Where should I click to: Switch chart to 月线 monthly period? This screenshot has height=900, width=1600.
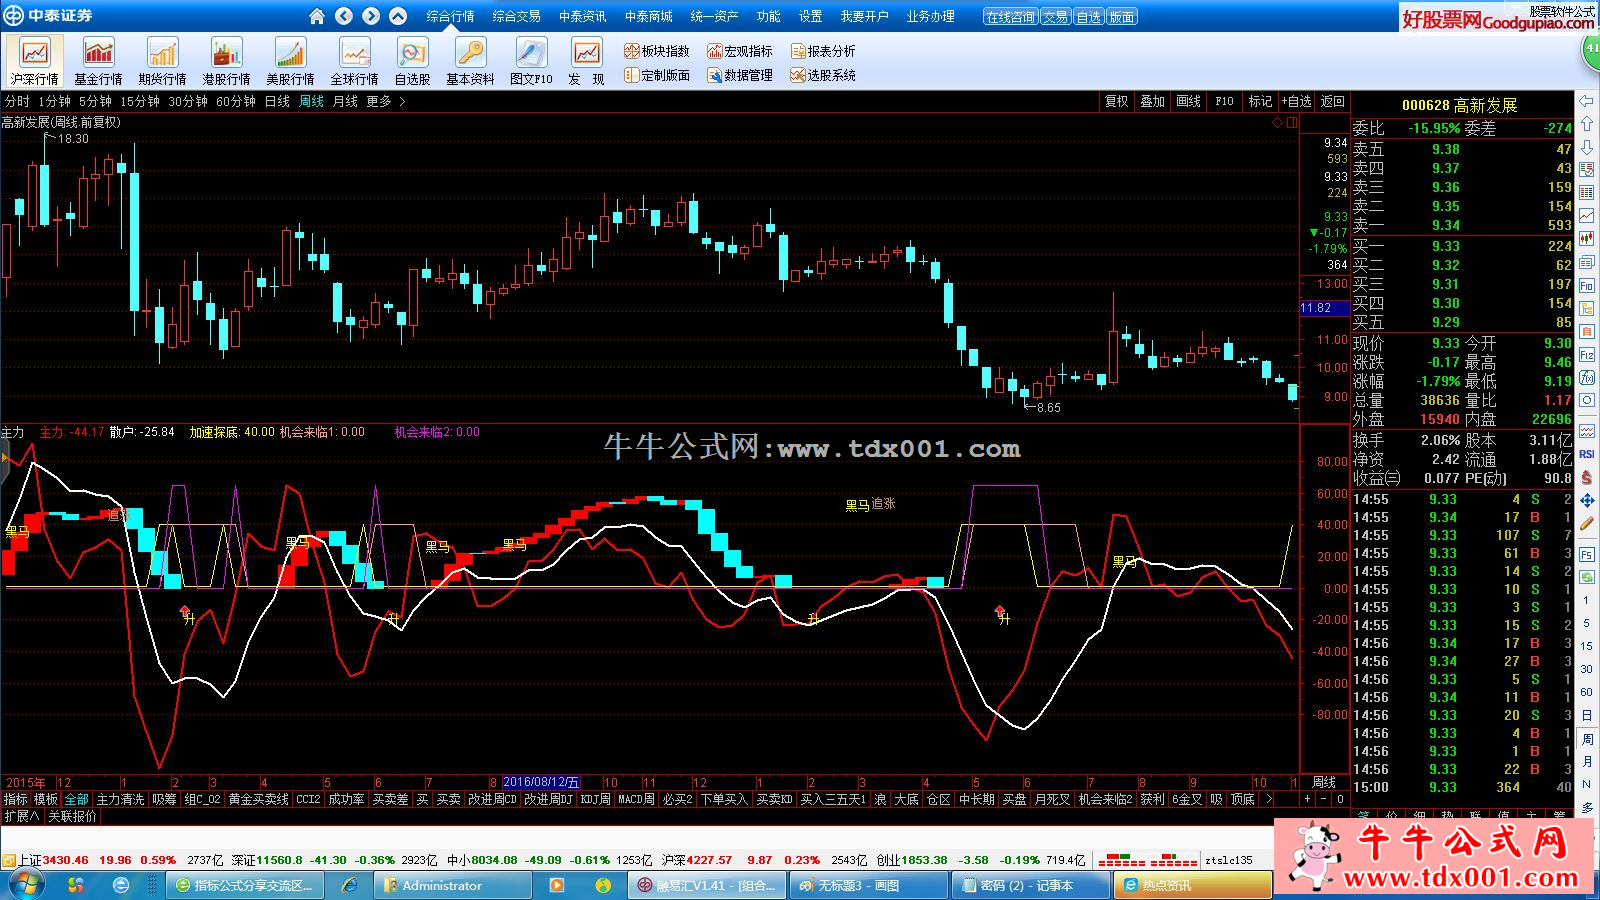(x=345, y=101)
